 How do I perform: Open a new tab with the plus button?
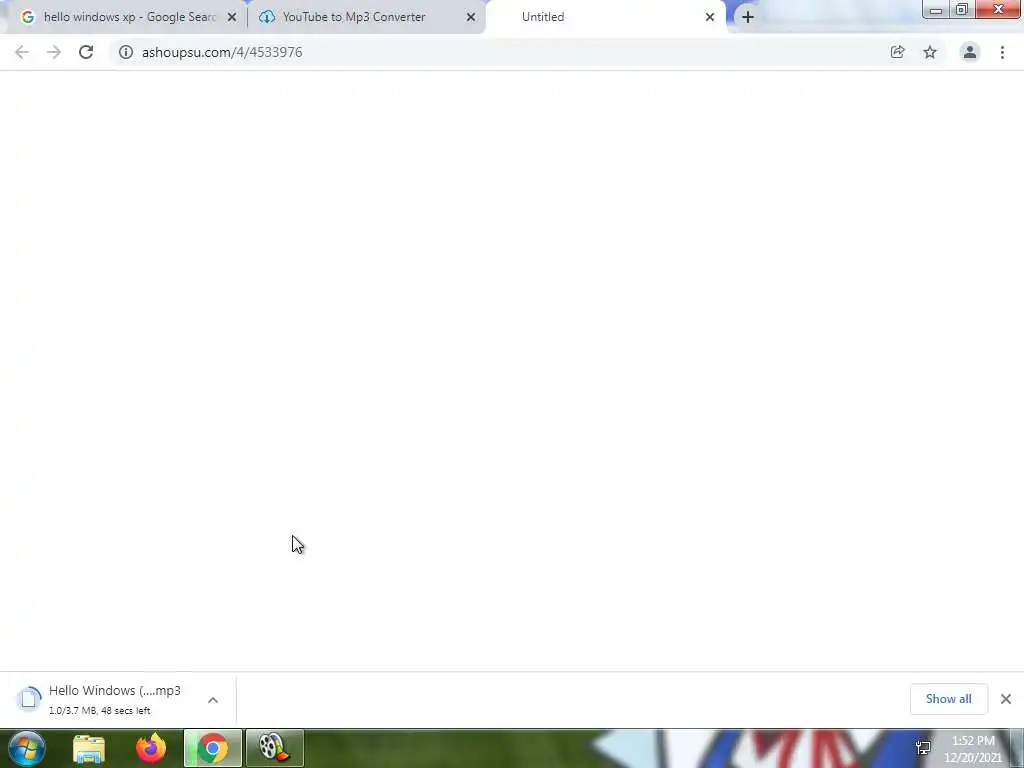748,17
